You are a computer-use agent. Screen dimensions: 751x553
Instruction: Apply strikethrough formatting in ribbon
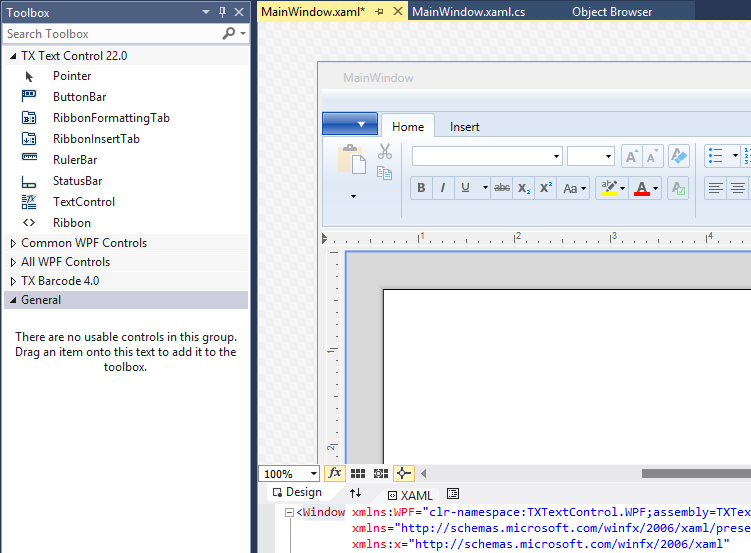(502, 188)
